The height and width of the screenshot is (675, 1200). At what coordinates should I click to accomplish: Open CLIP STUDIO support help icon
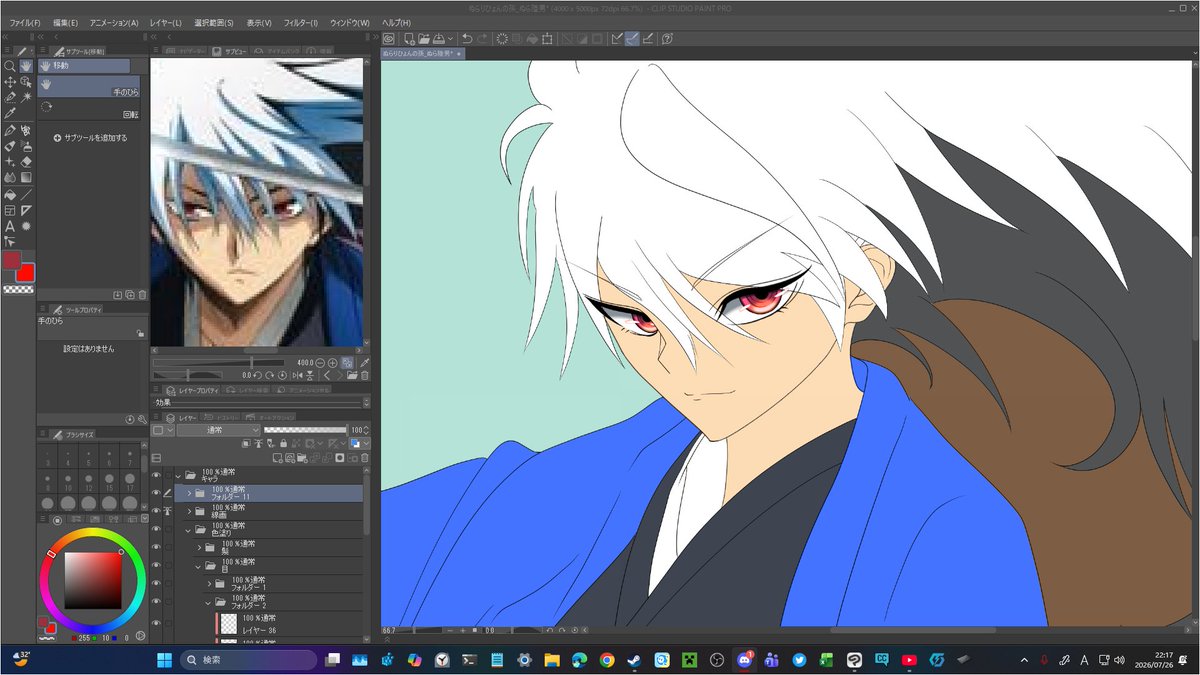pos(667,39)
